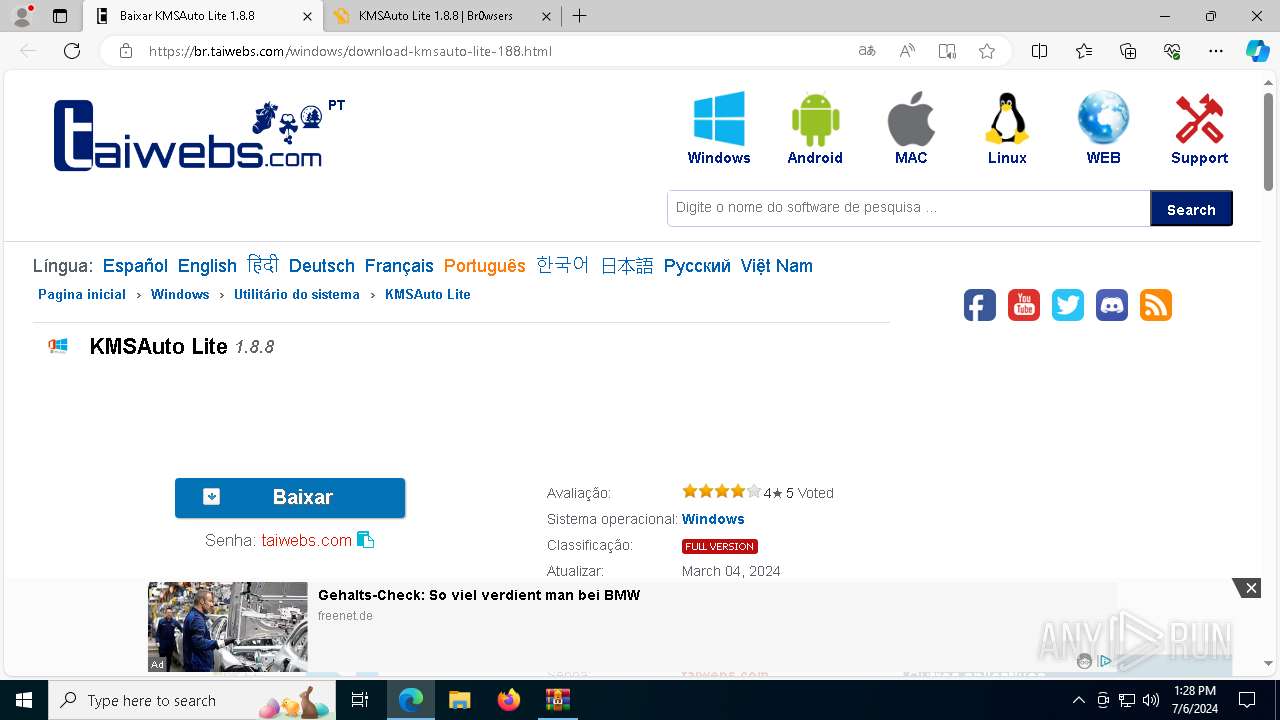Open a new browser tab
Viewport: 1280px width, 720px height.
579,16
